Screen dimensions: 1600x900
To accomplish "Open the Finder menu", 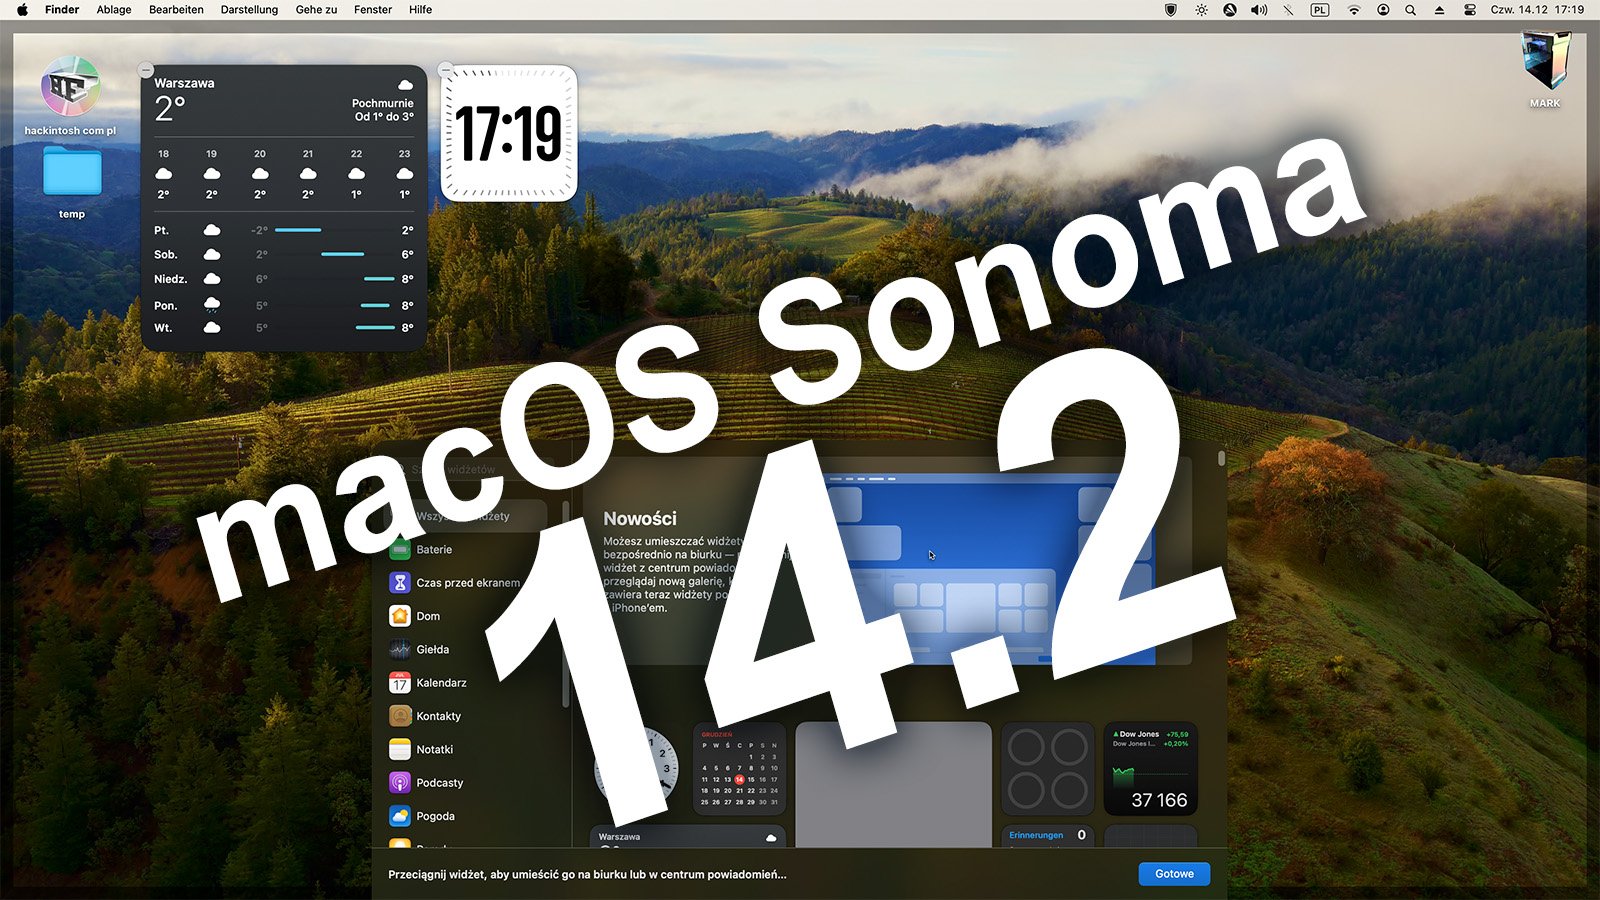I will (62, 10).
